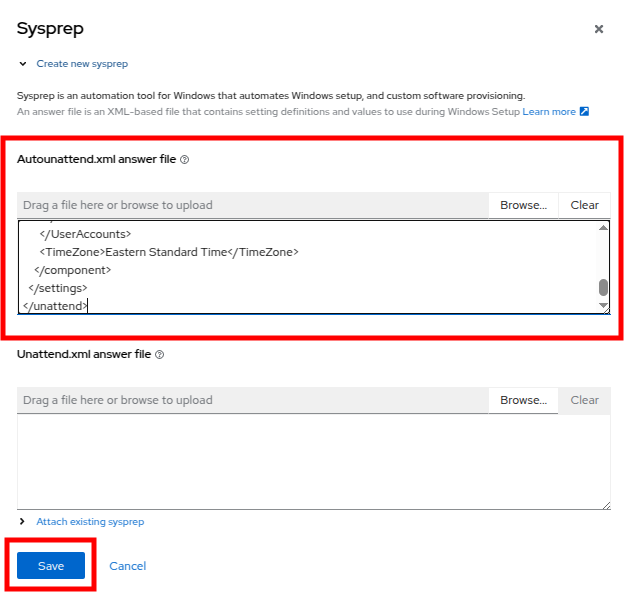Expand the Attach existing sysprep section
Image resolution: width=626 pixels, height=592 pixels.
point(22,522)
